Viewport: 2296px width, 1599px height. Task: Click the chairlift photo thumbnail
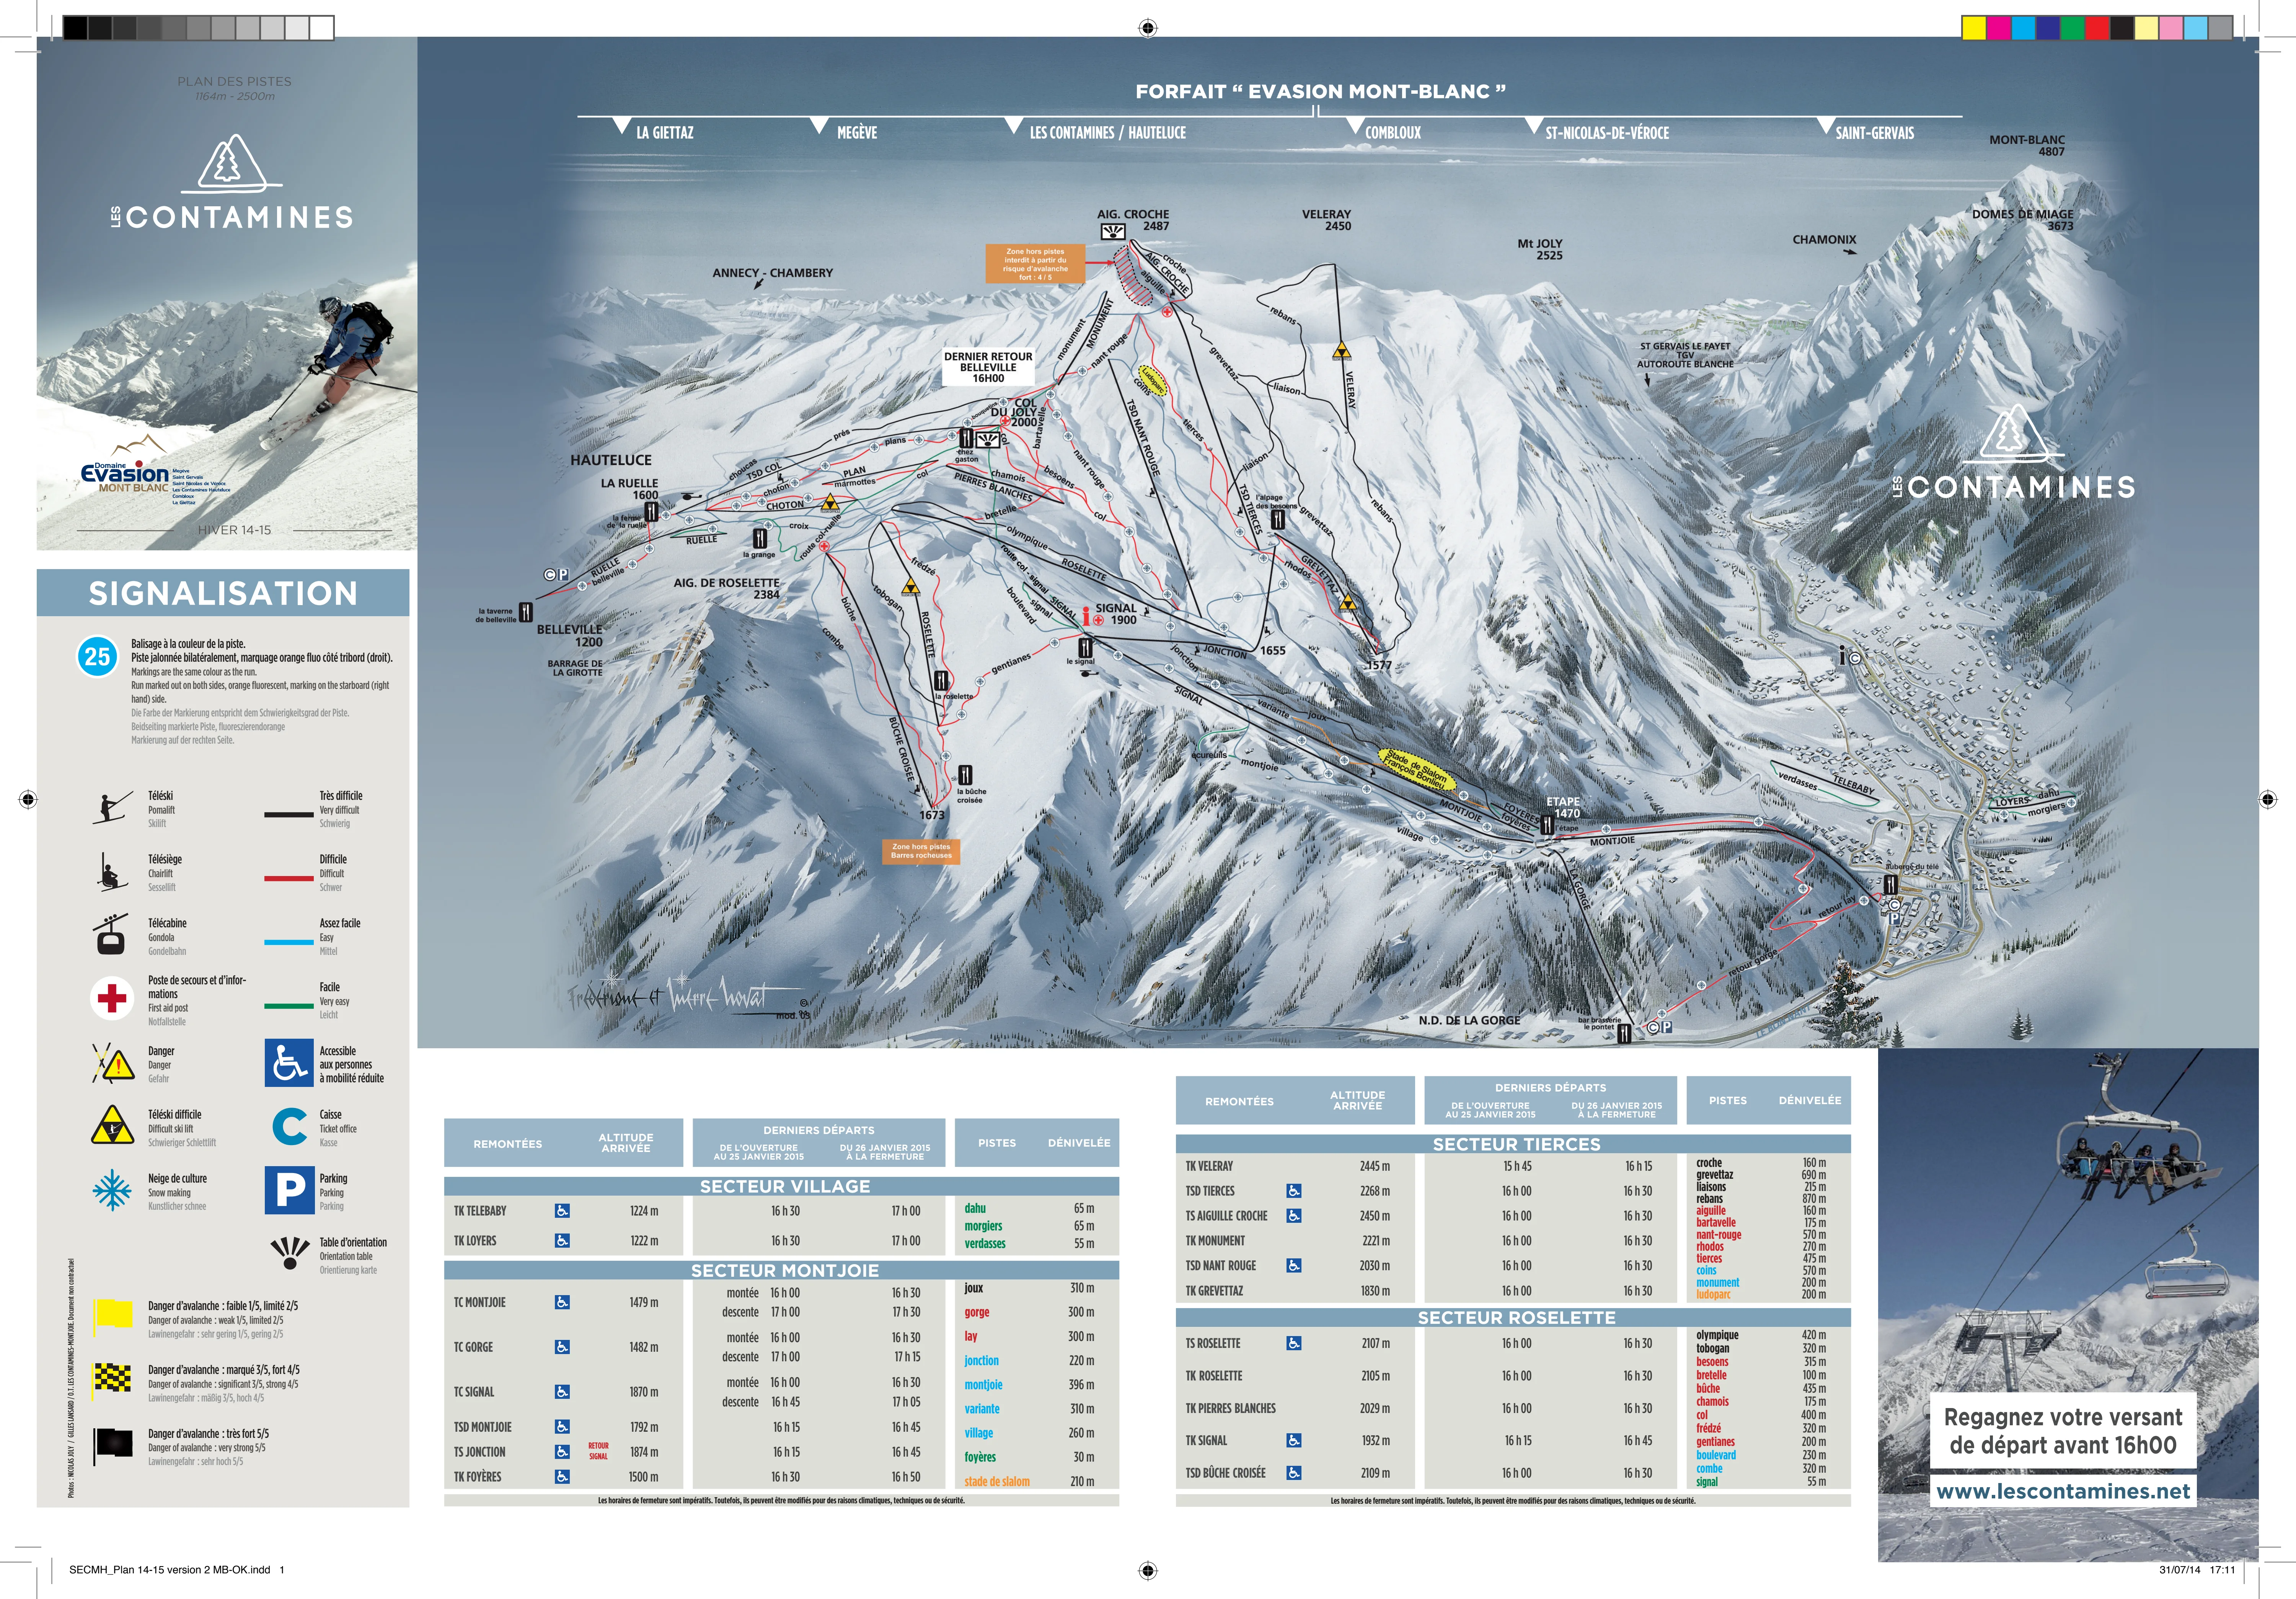tap(2068, 1305)
